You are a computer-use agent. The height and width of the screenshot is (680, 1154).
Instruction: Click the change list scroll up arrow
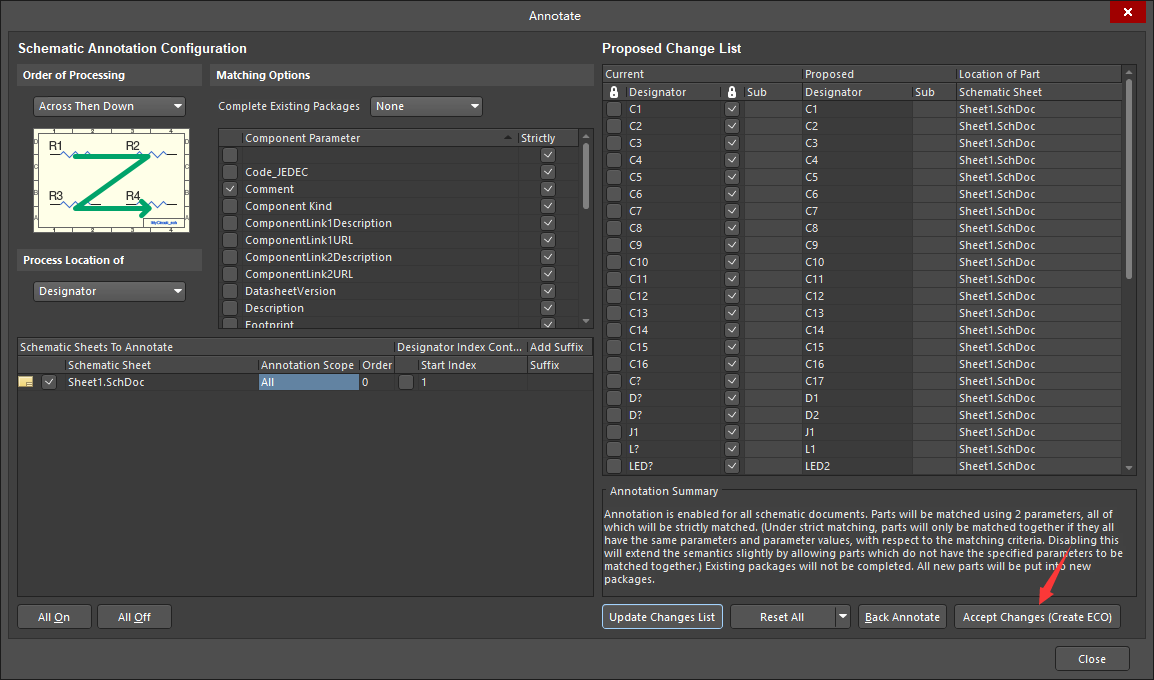click(x=1129, y=73)
